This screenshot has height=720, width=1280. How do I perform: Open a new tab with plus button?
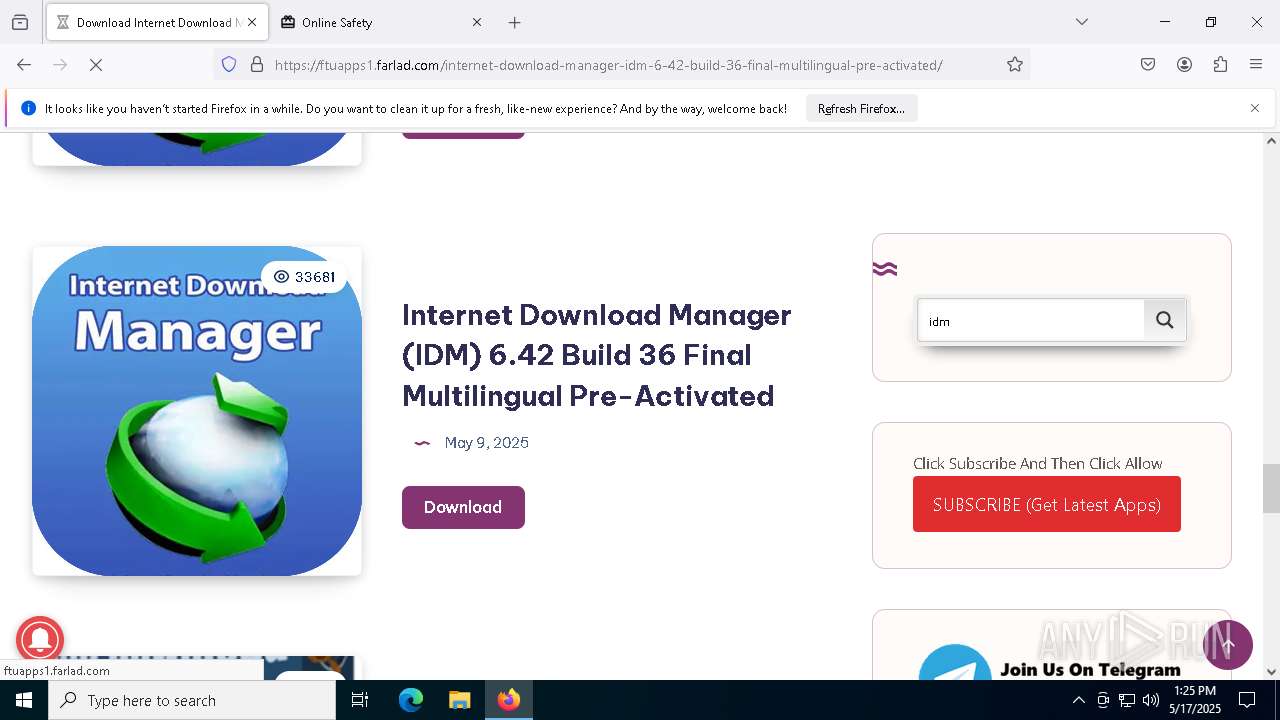514,22
